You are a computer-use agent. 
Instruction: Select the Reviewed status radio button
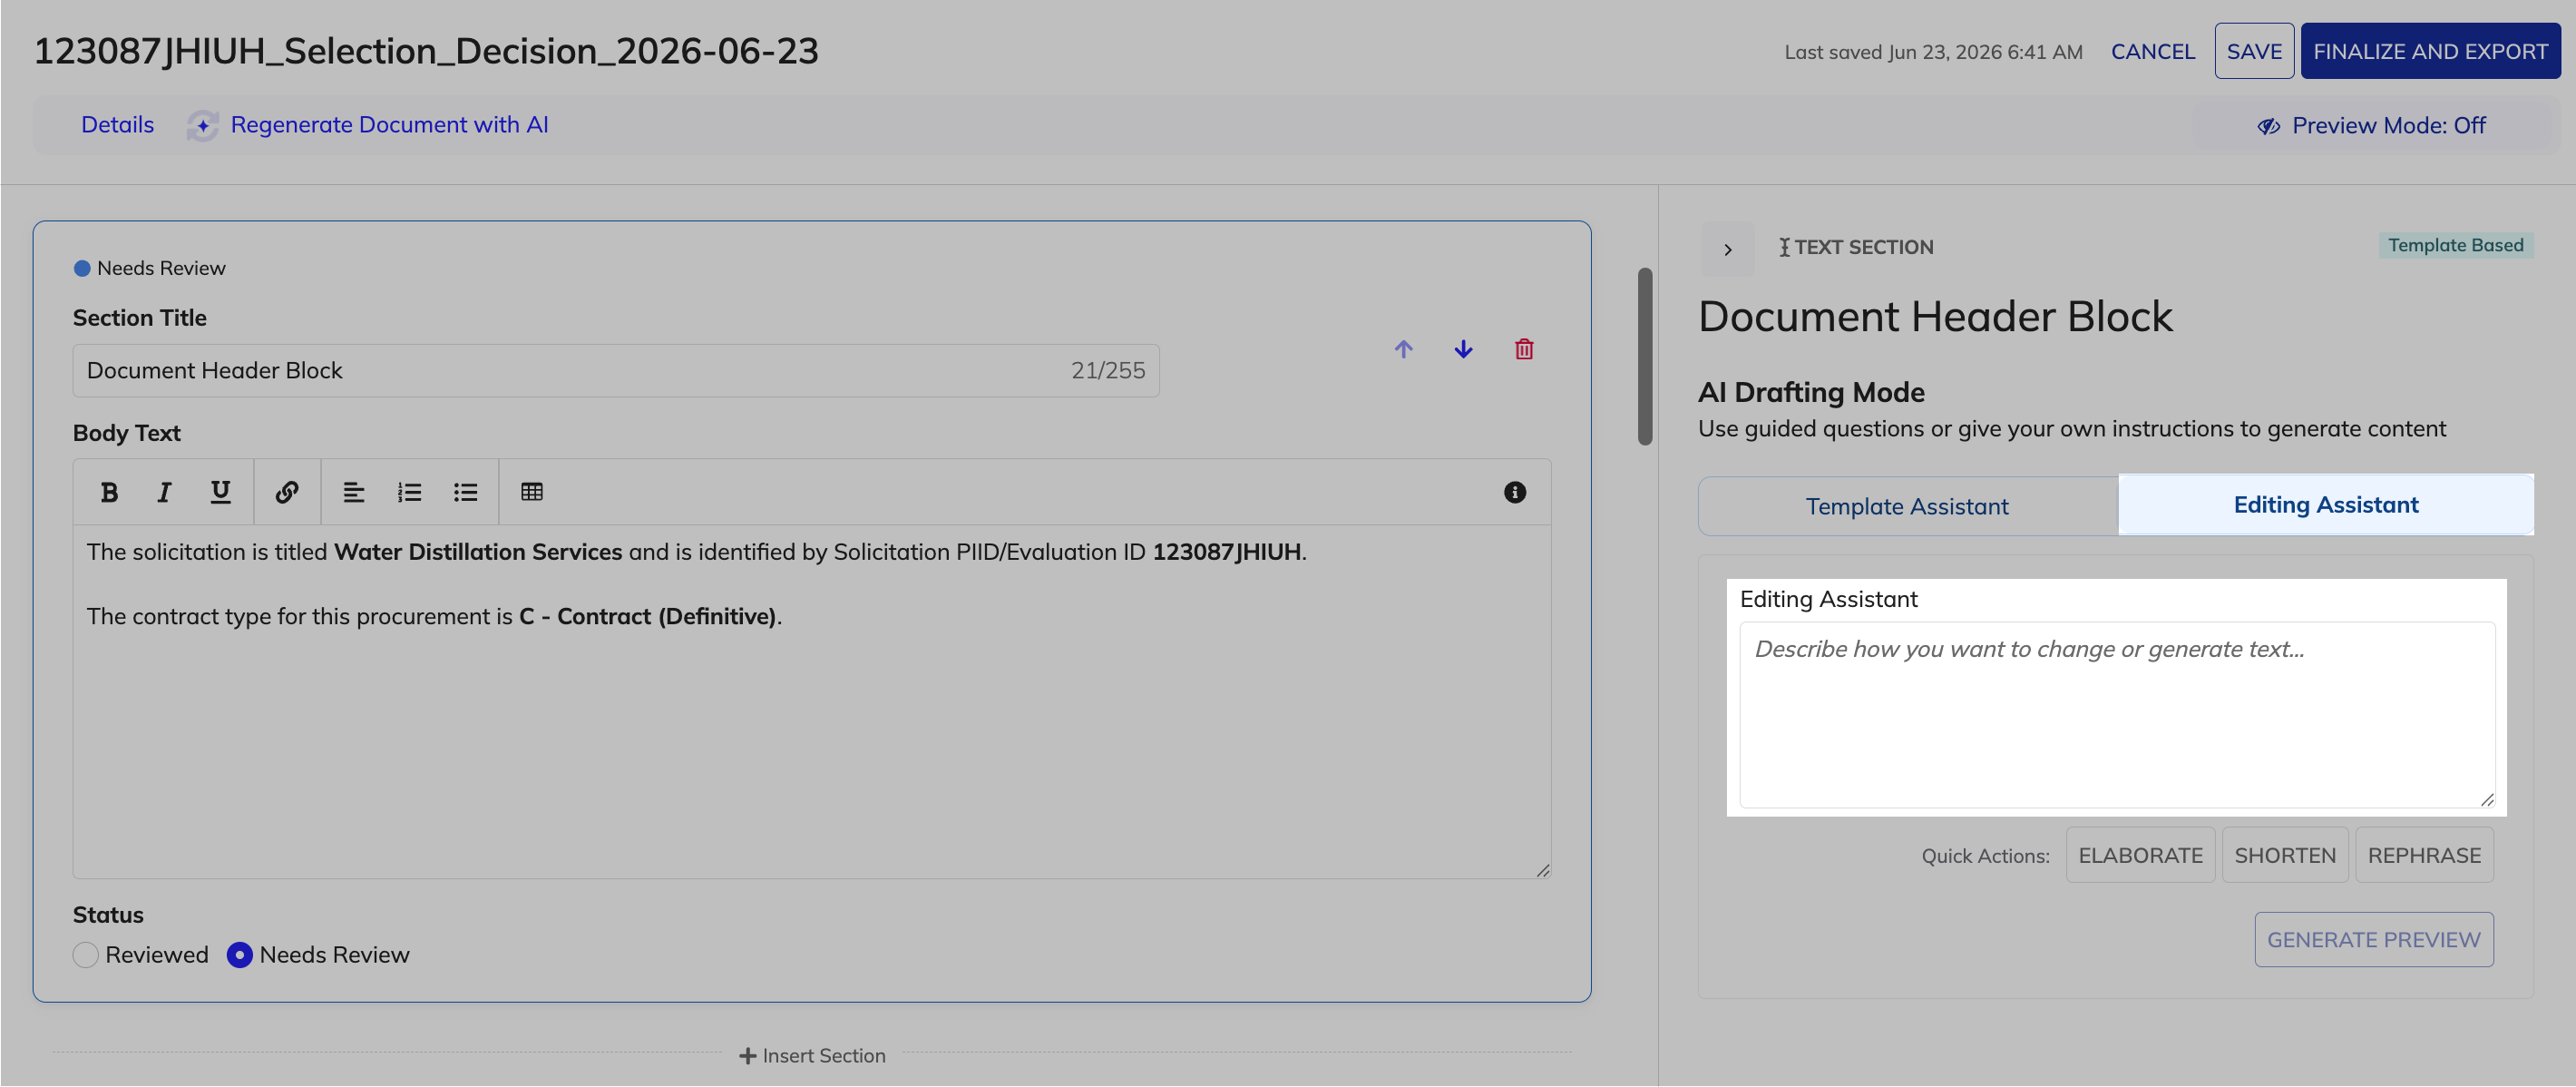(86, 955)
